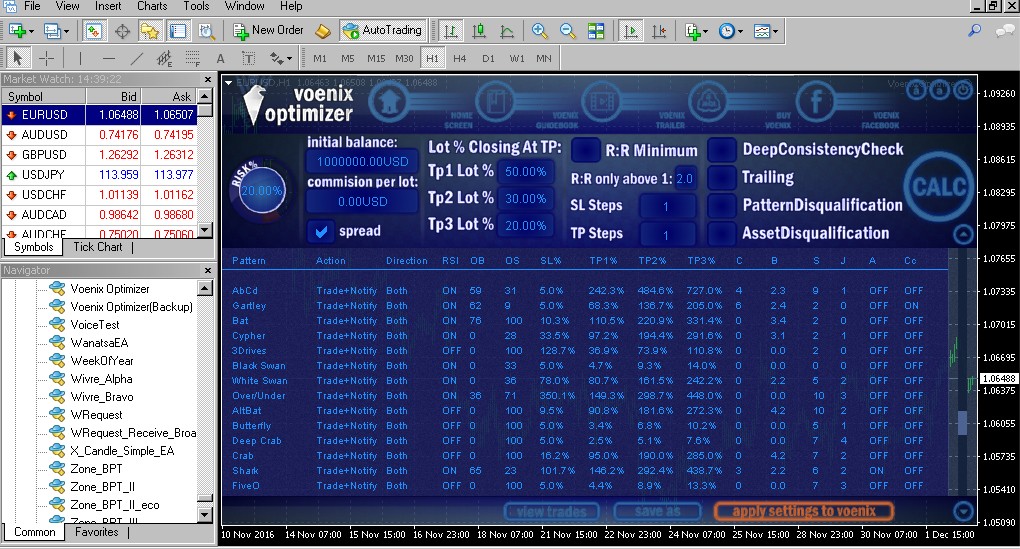Click the RISK% 20.00% dial

tap(262, 190)
